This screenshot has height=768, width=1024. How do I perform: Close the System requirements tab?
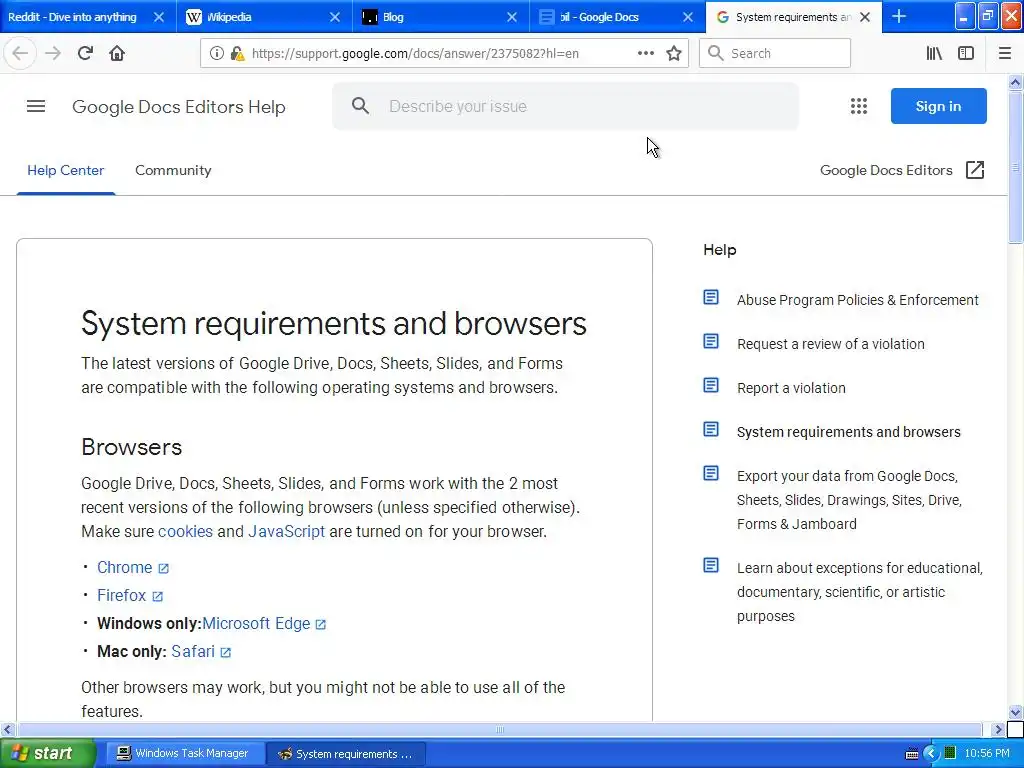coord(865,17)
